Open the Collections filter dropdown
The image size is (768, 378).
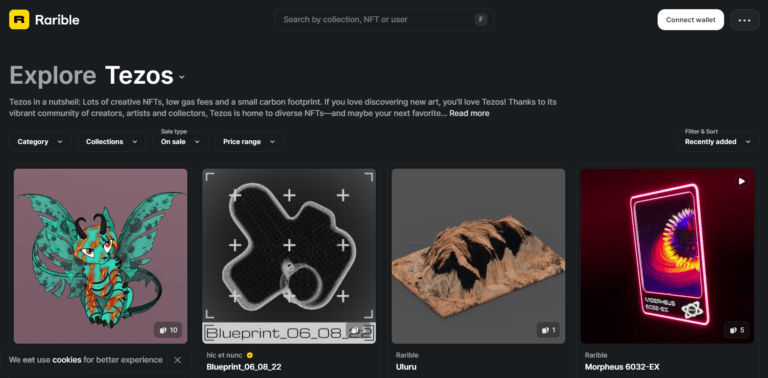[x=112, y=142]
